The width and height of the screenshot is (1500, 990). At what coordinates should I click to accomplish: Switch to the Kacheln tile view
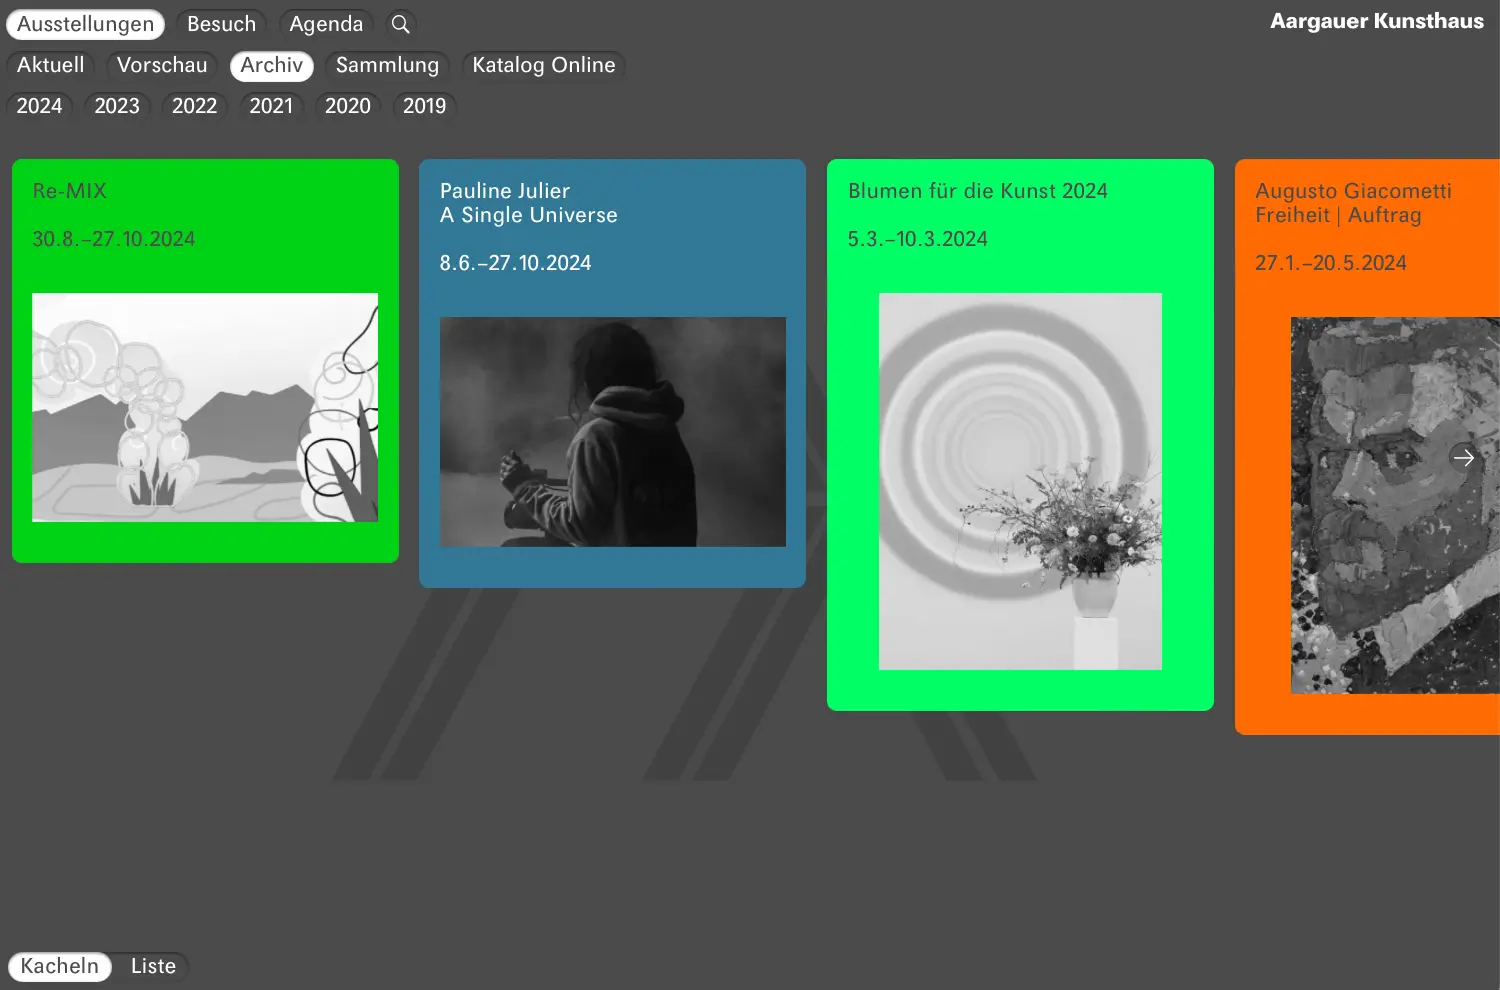tap(60, 966)
